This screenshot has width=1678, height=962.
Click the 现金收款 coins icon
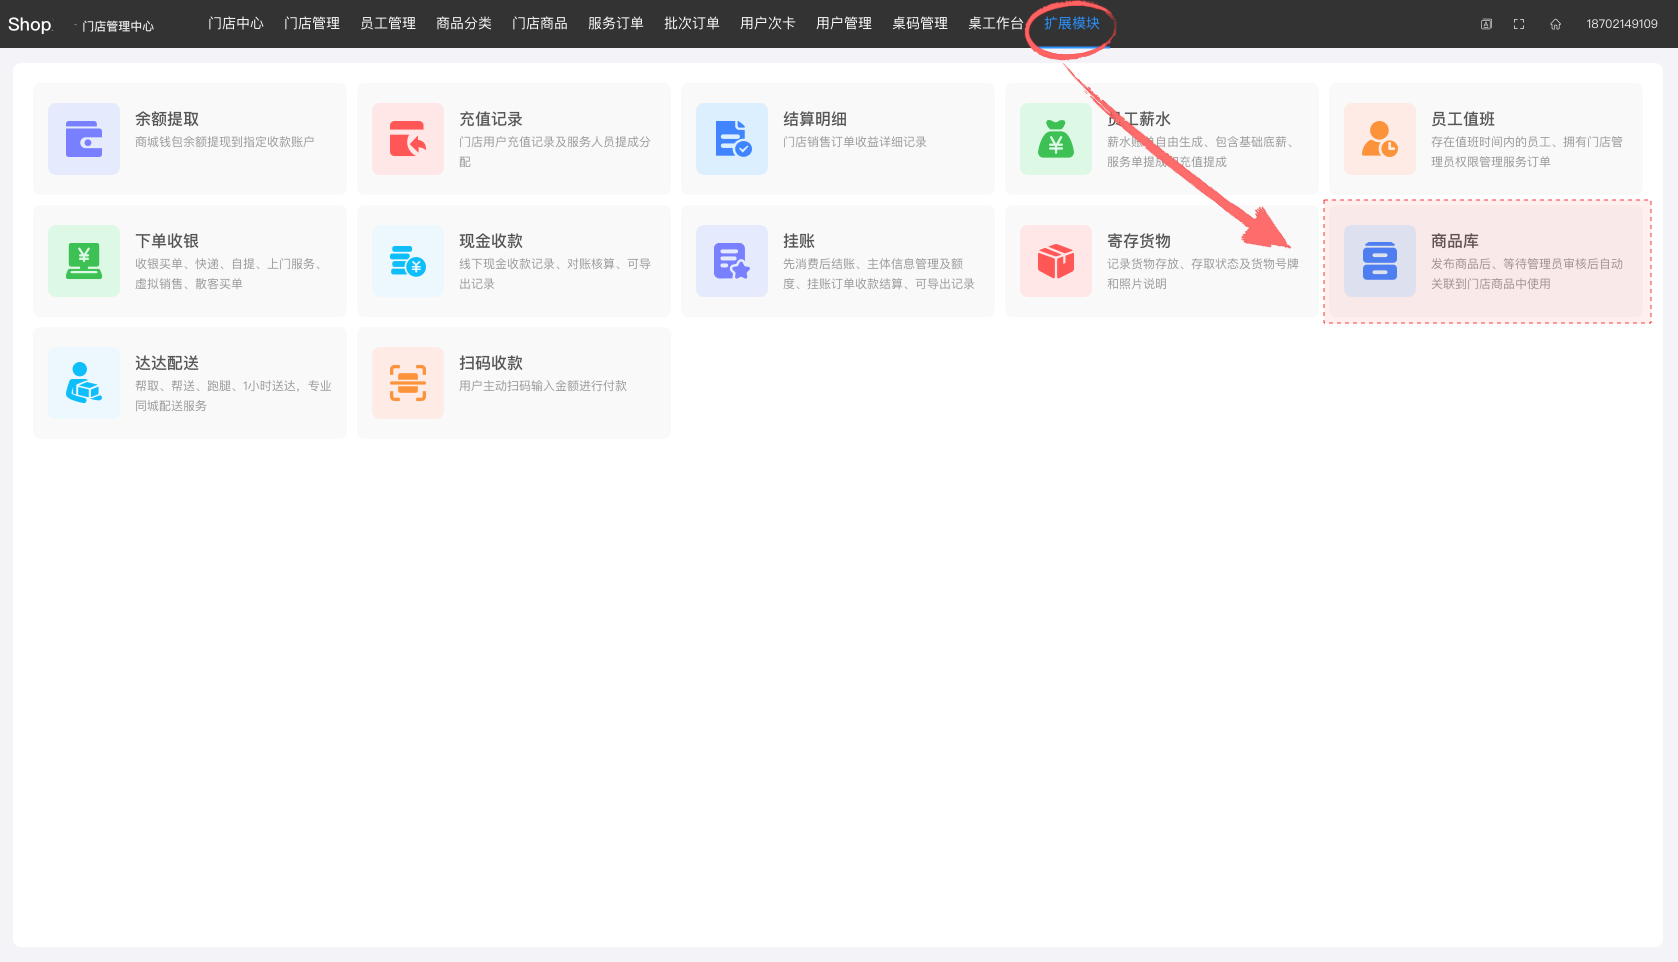click(408, 261)
